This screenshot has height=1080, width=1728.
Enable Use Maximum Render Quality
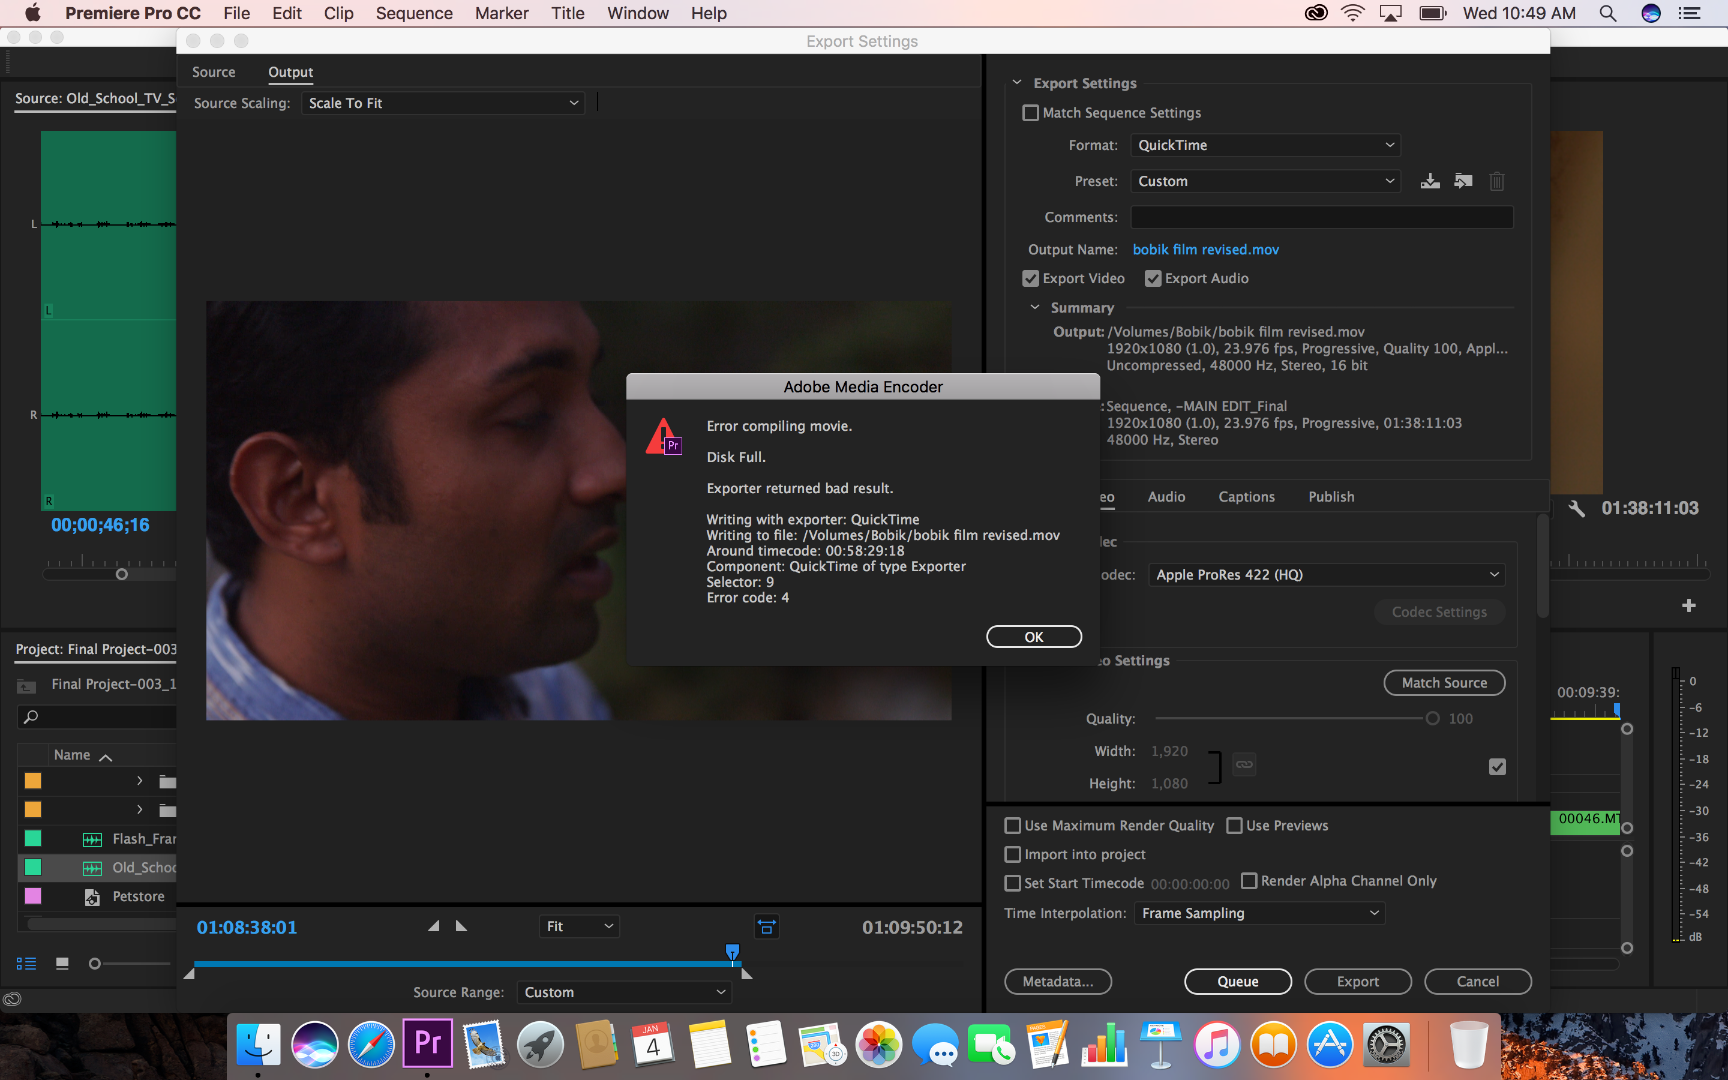click(1012, 825)
